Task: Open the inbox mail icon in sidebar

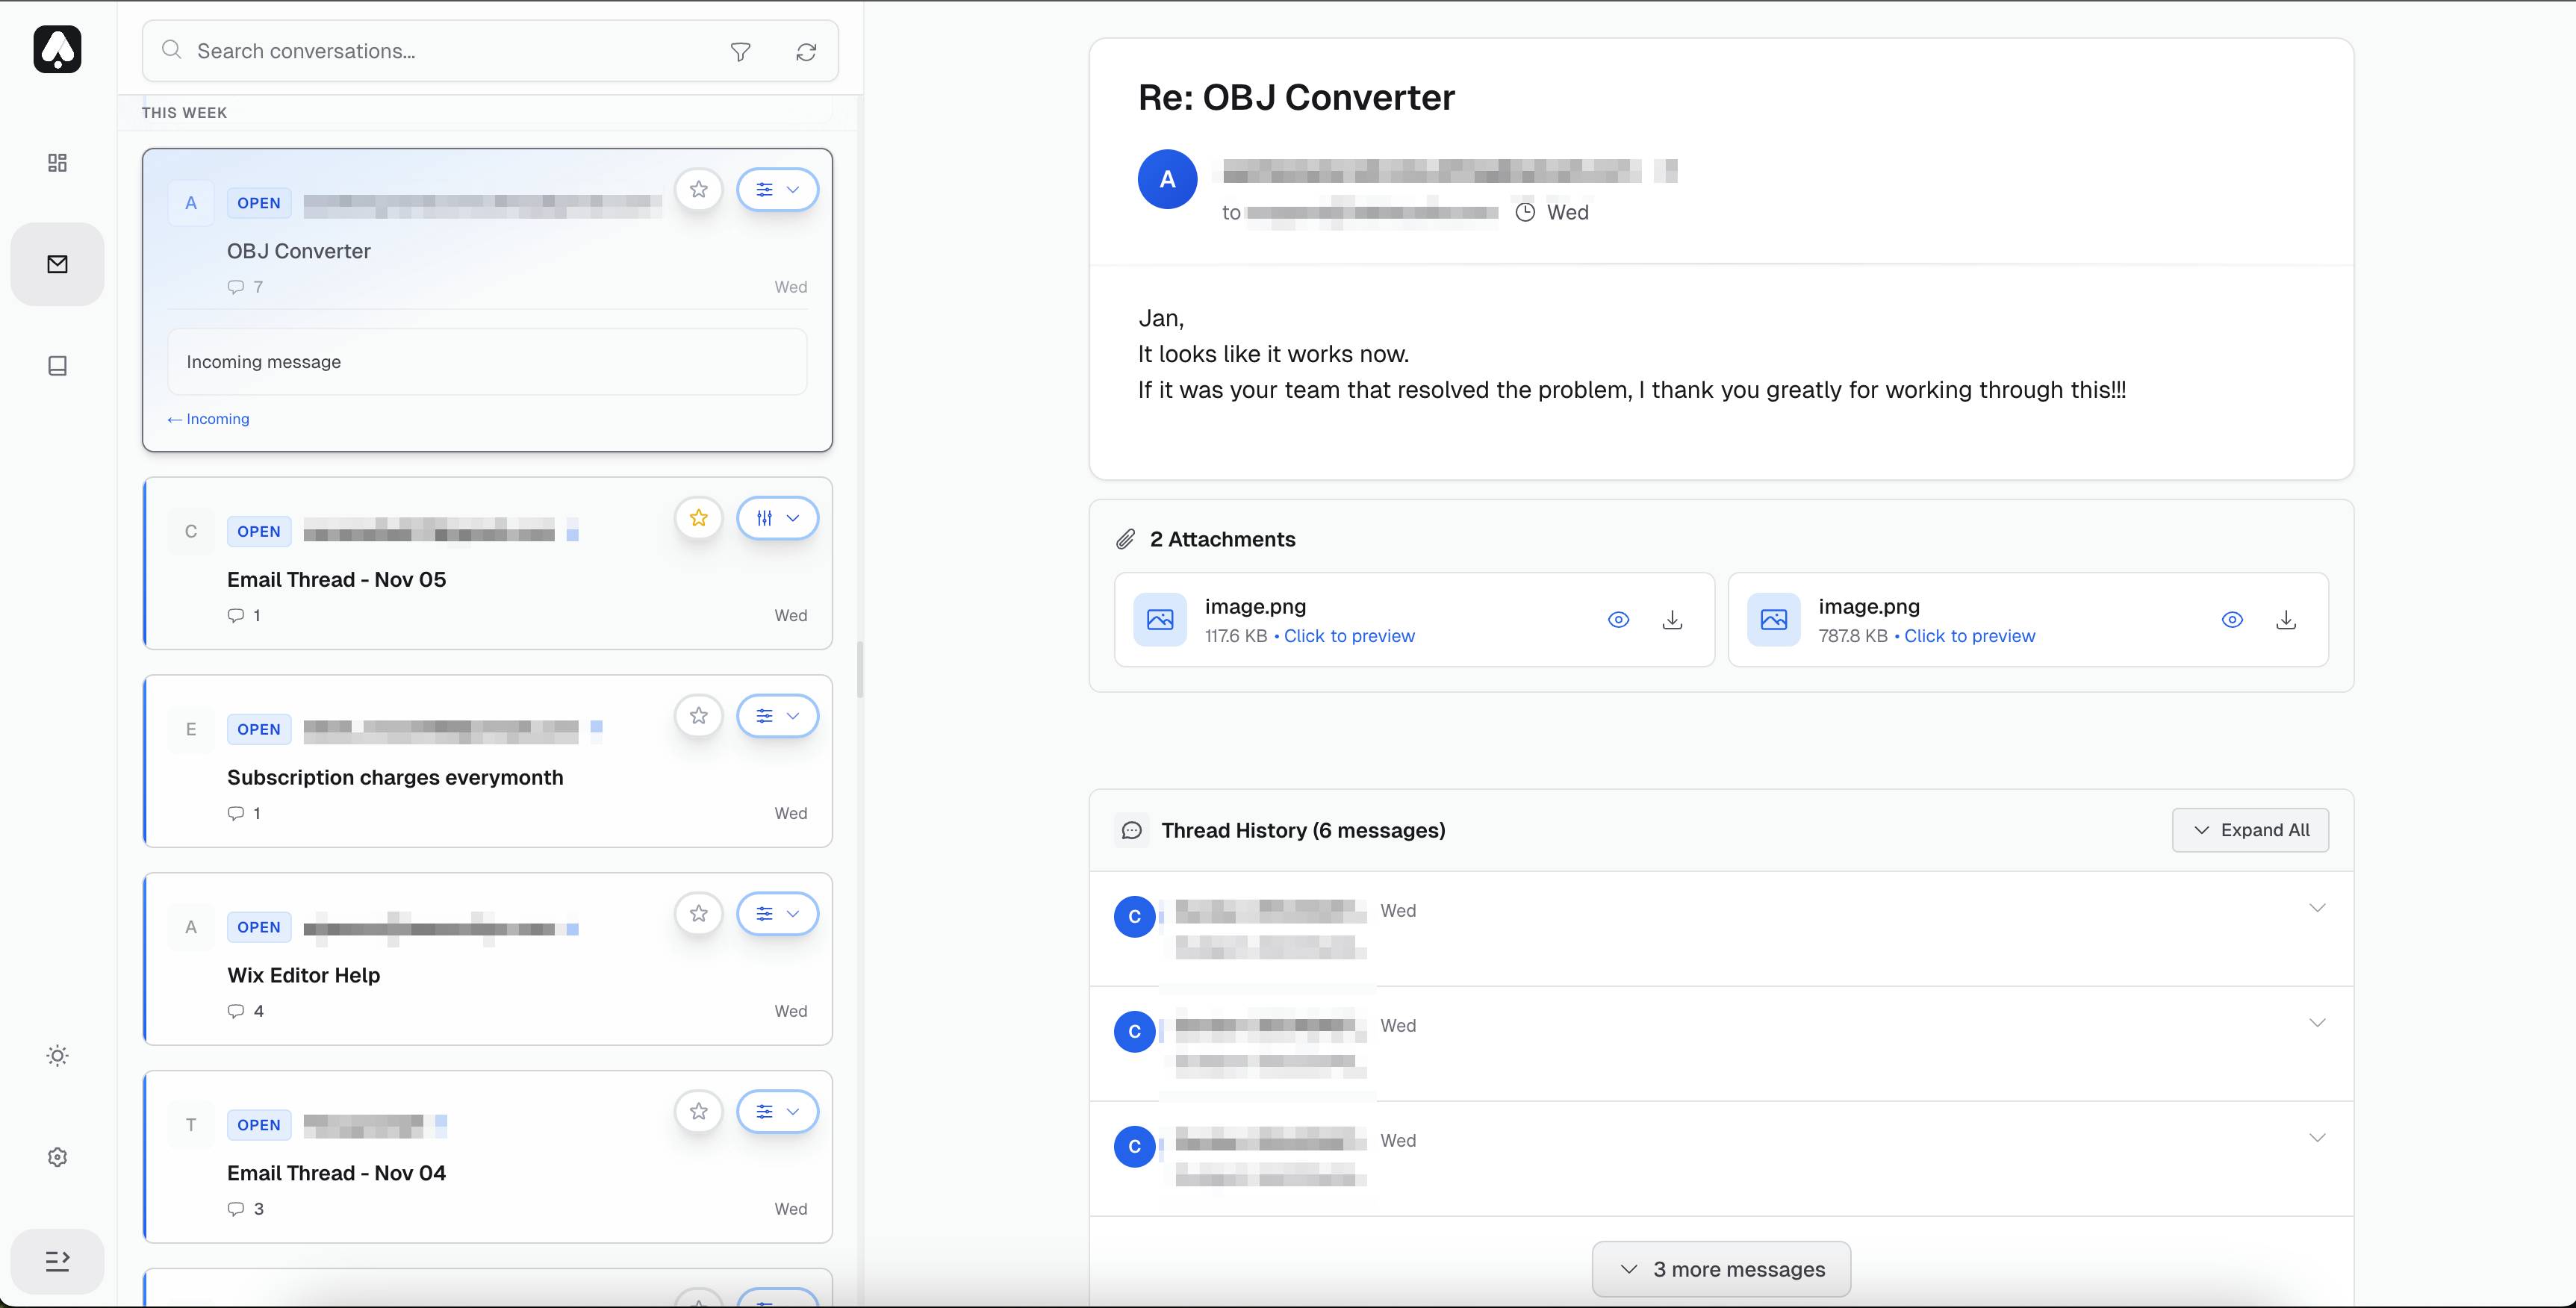Action: [57, 264]
